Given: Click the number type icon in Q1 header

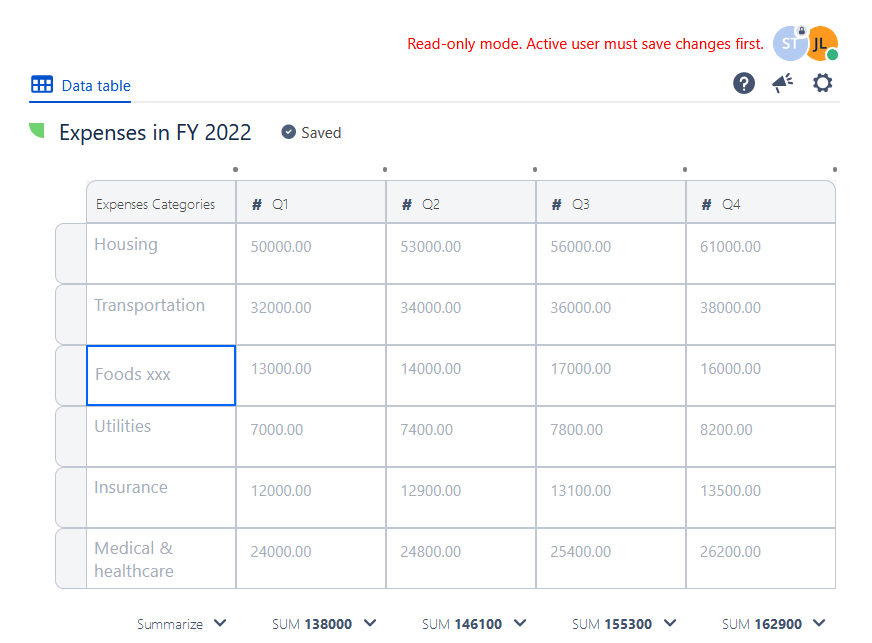Looking at the screenshot, I should (x=257, y=204).
